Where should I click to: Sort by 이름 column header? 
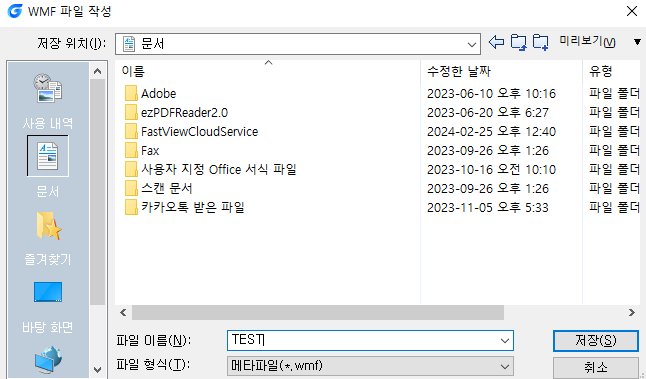(x=267, y=71)
